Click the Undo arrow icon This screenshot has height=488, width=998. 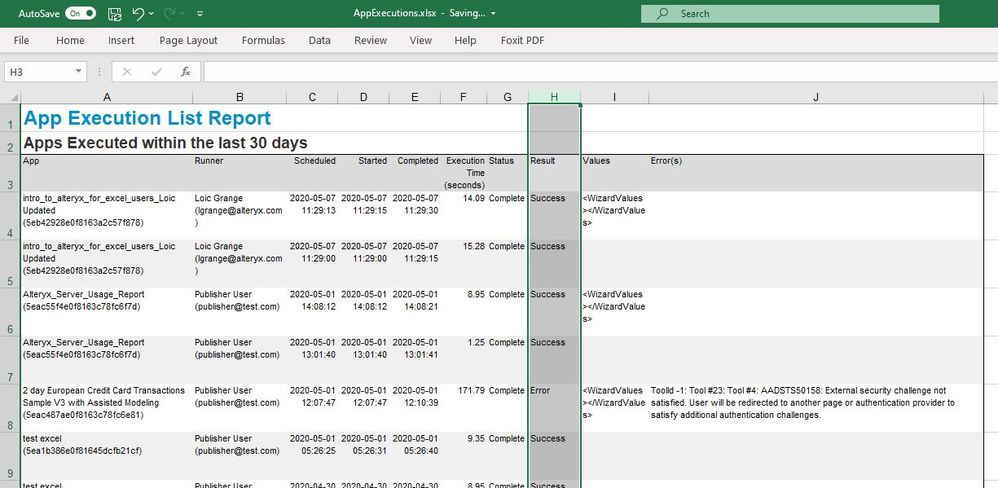pyautogui.click(x=138, y=13)
